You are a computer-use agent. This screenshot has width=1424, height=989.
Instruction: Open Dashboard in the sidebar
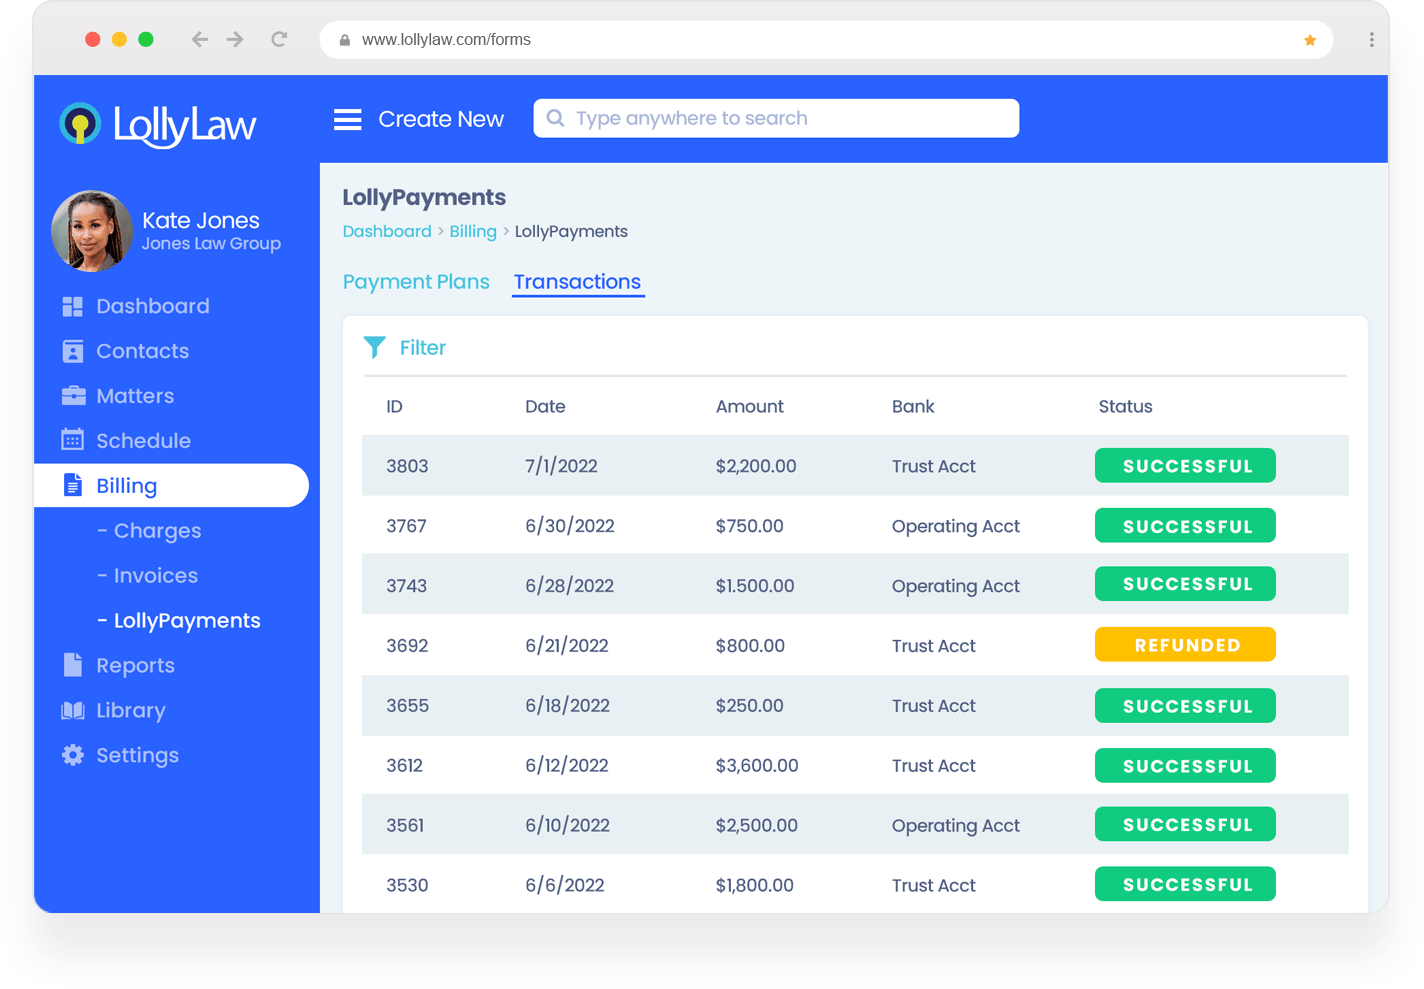[x=153, y=306]
